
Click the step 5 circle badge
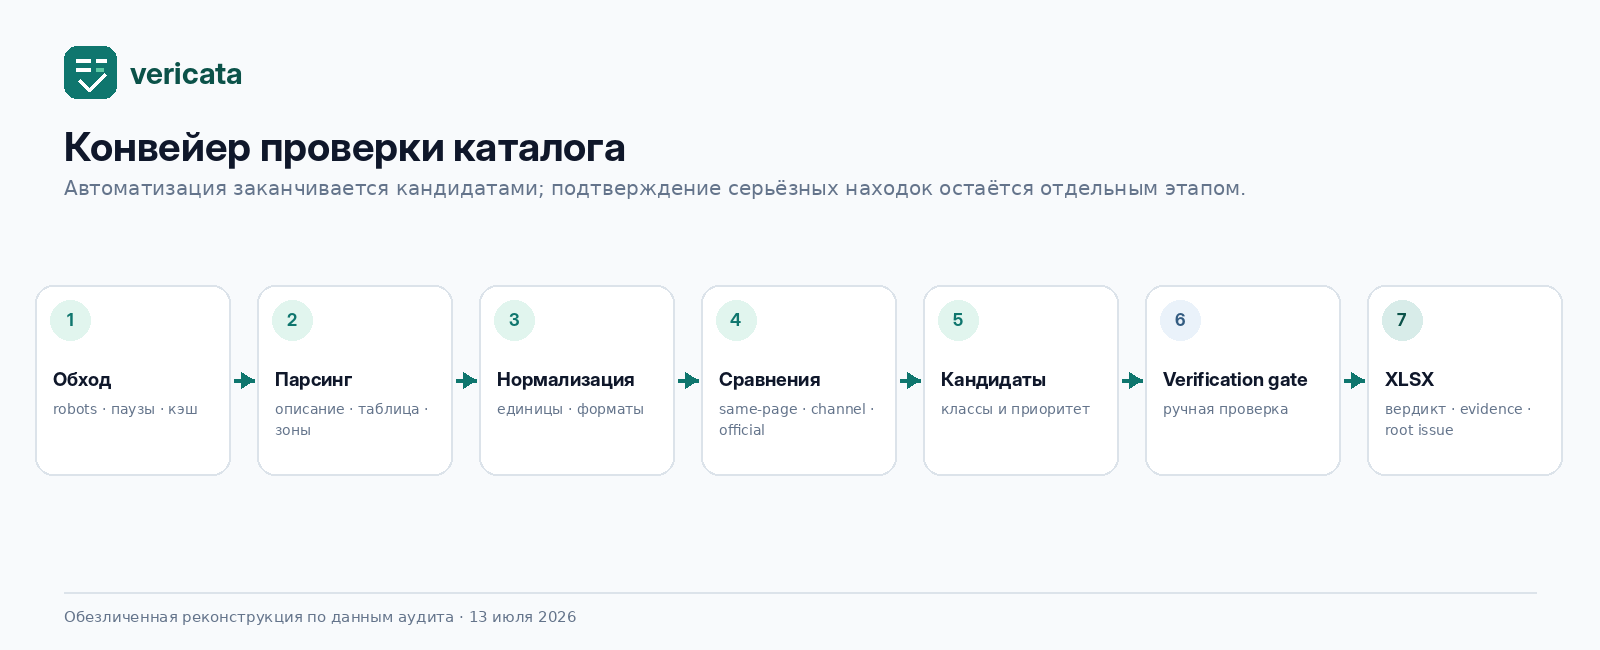(x=958, y=320)
